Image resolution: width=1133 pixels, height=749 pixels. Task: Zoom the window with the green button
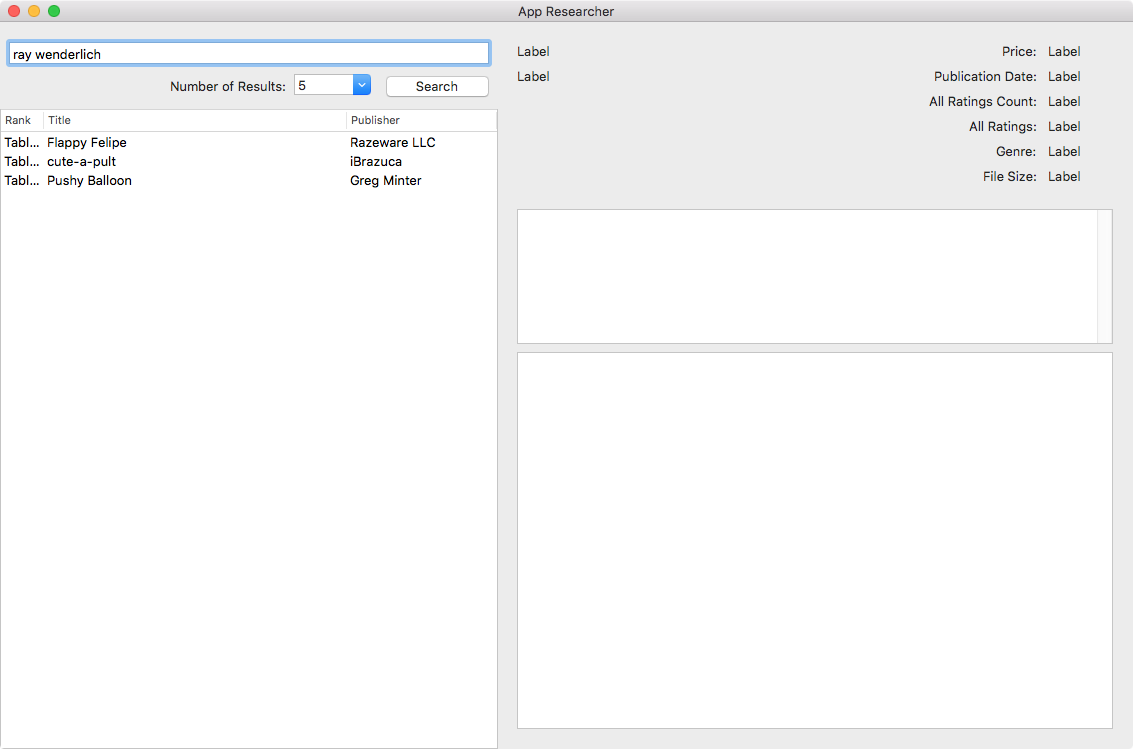(54, 11)
